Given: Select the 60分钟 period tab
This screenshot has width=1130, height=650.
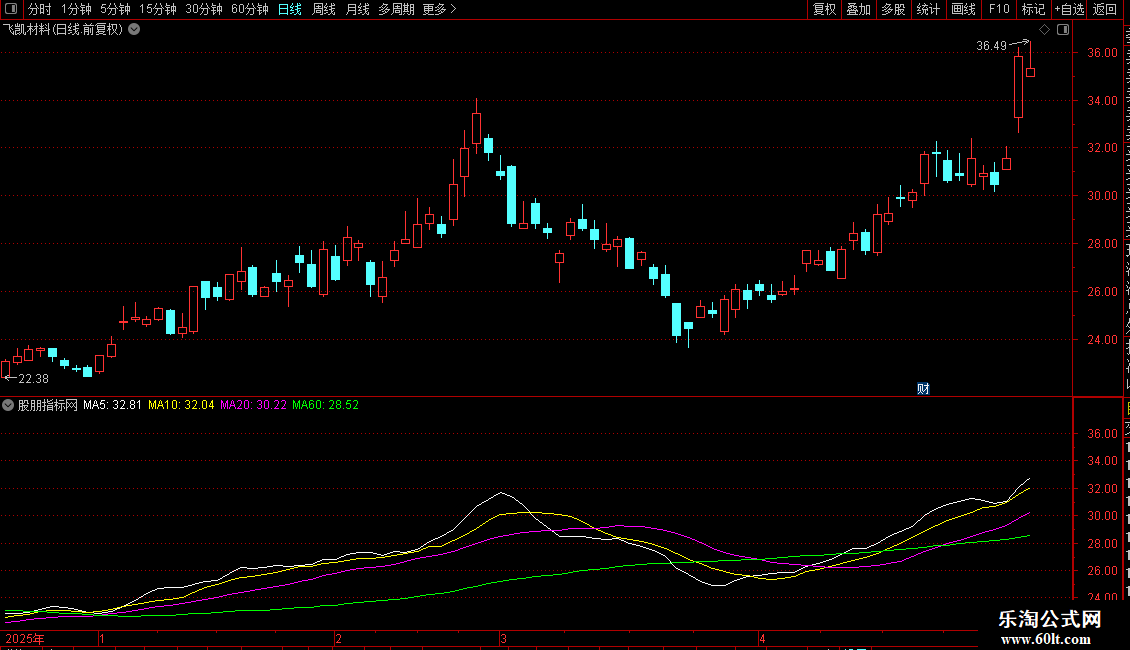Looking at the screenshot, I should coord(250,9).
